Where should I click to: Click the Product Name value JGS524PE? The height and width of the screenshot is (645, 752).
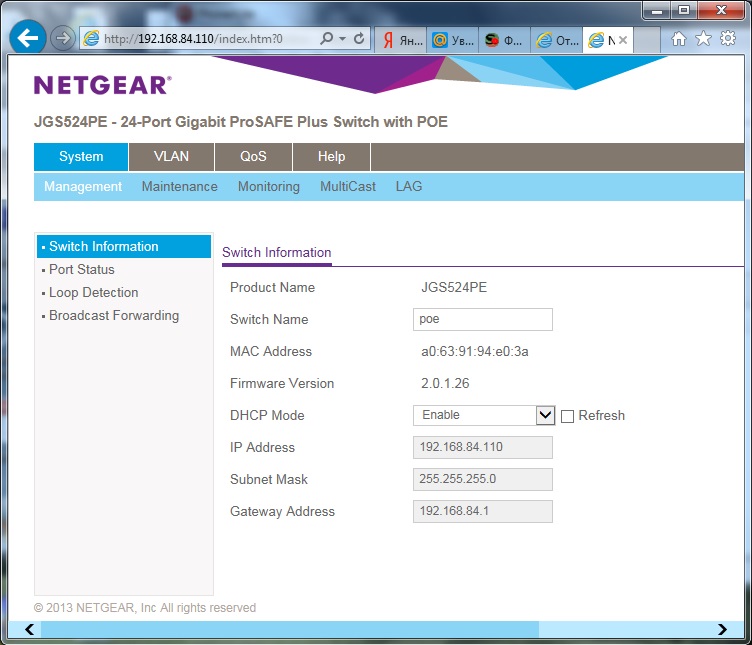[454, 287]
